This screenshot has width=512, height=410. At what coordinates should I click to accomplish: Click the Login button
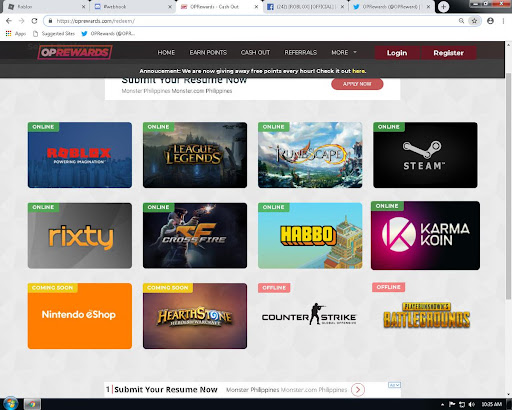(x=397, y=53)
